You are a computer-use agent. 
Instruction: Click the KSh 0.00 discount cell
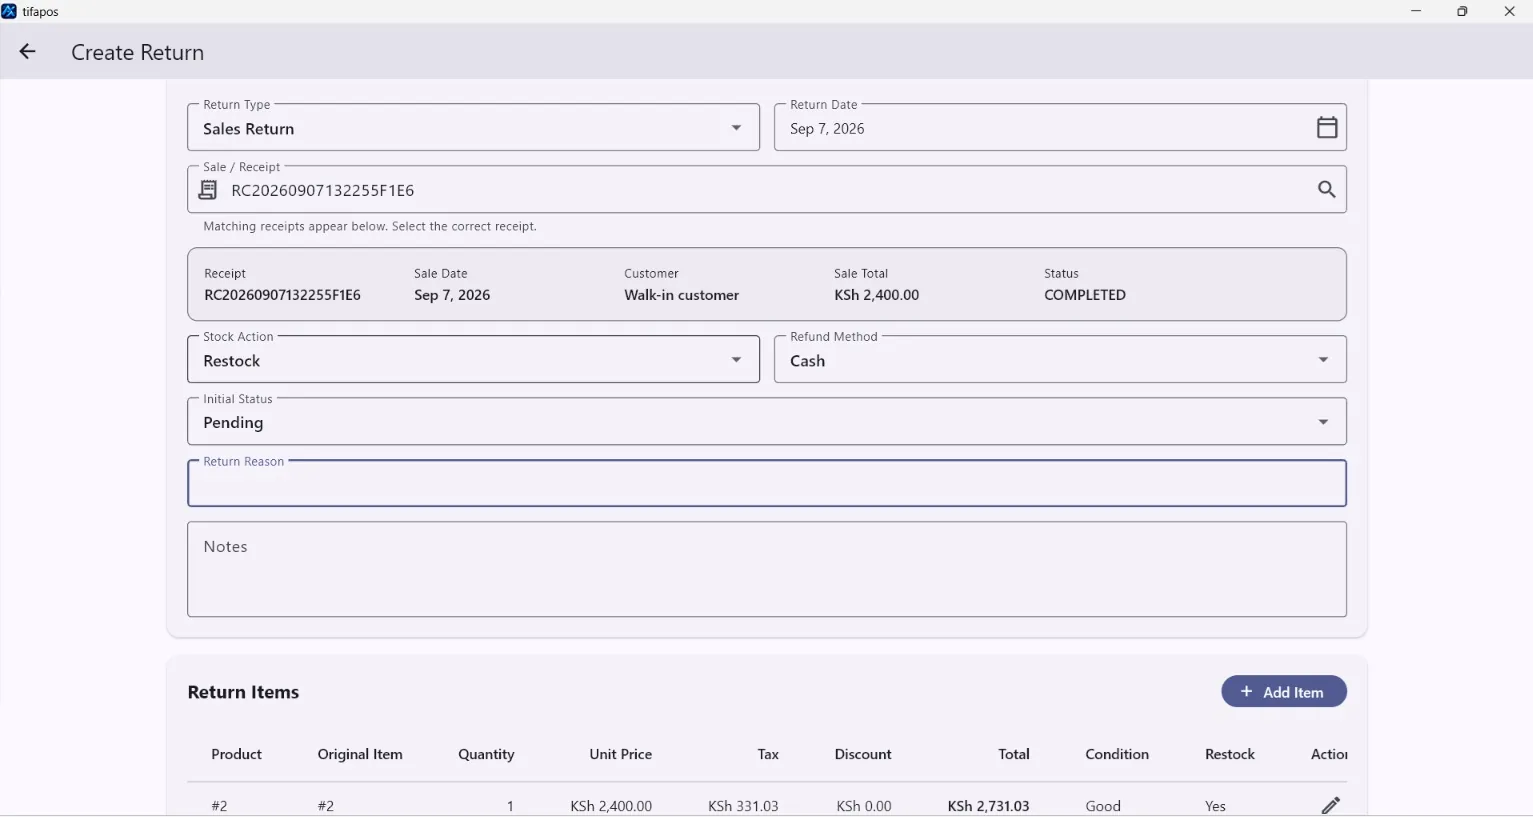point(864,806)
